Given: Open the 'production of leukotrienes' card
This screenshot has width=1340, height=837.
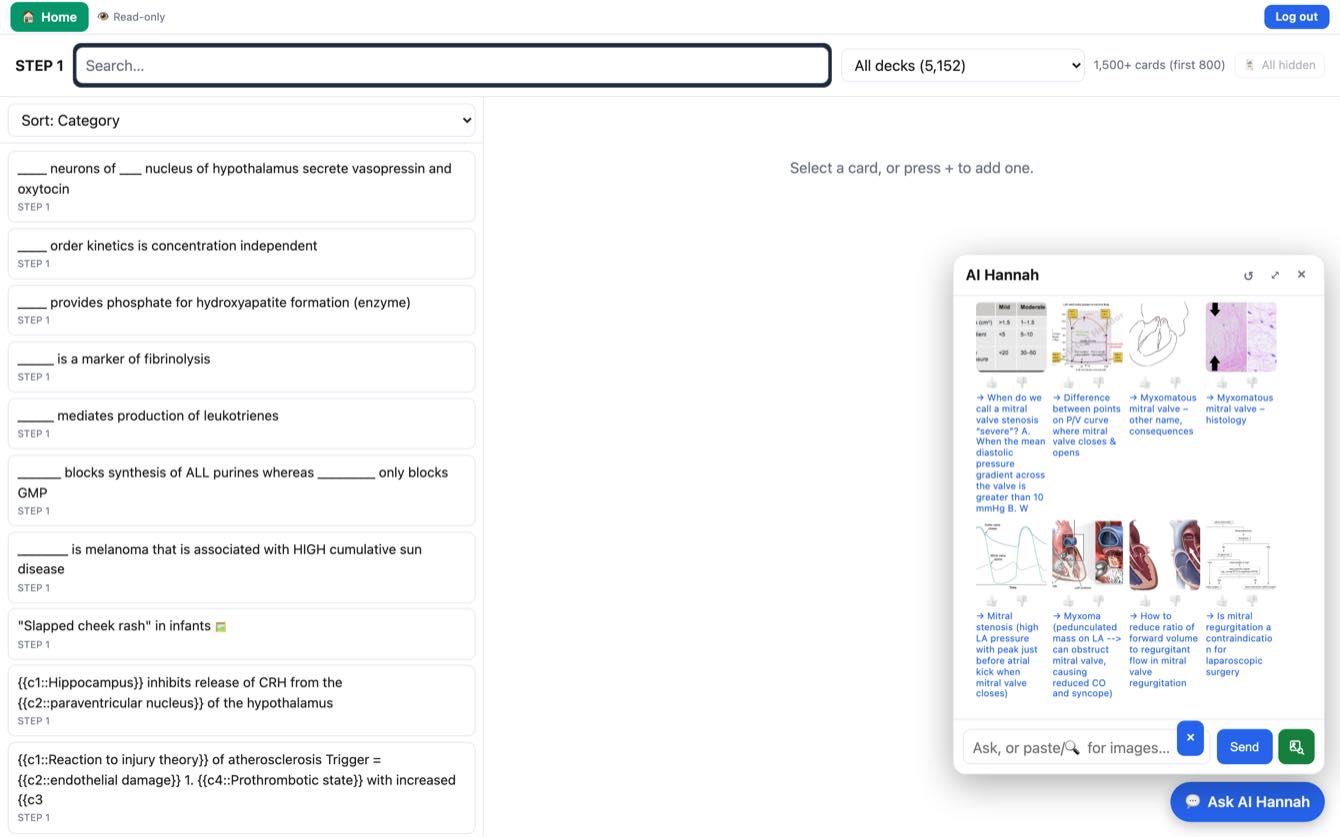Looking at the screenshot, I should [241, 423].
